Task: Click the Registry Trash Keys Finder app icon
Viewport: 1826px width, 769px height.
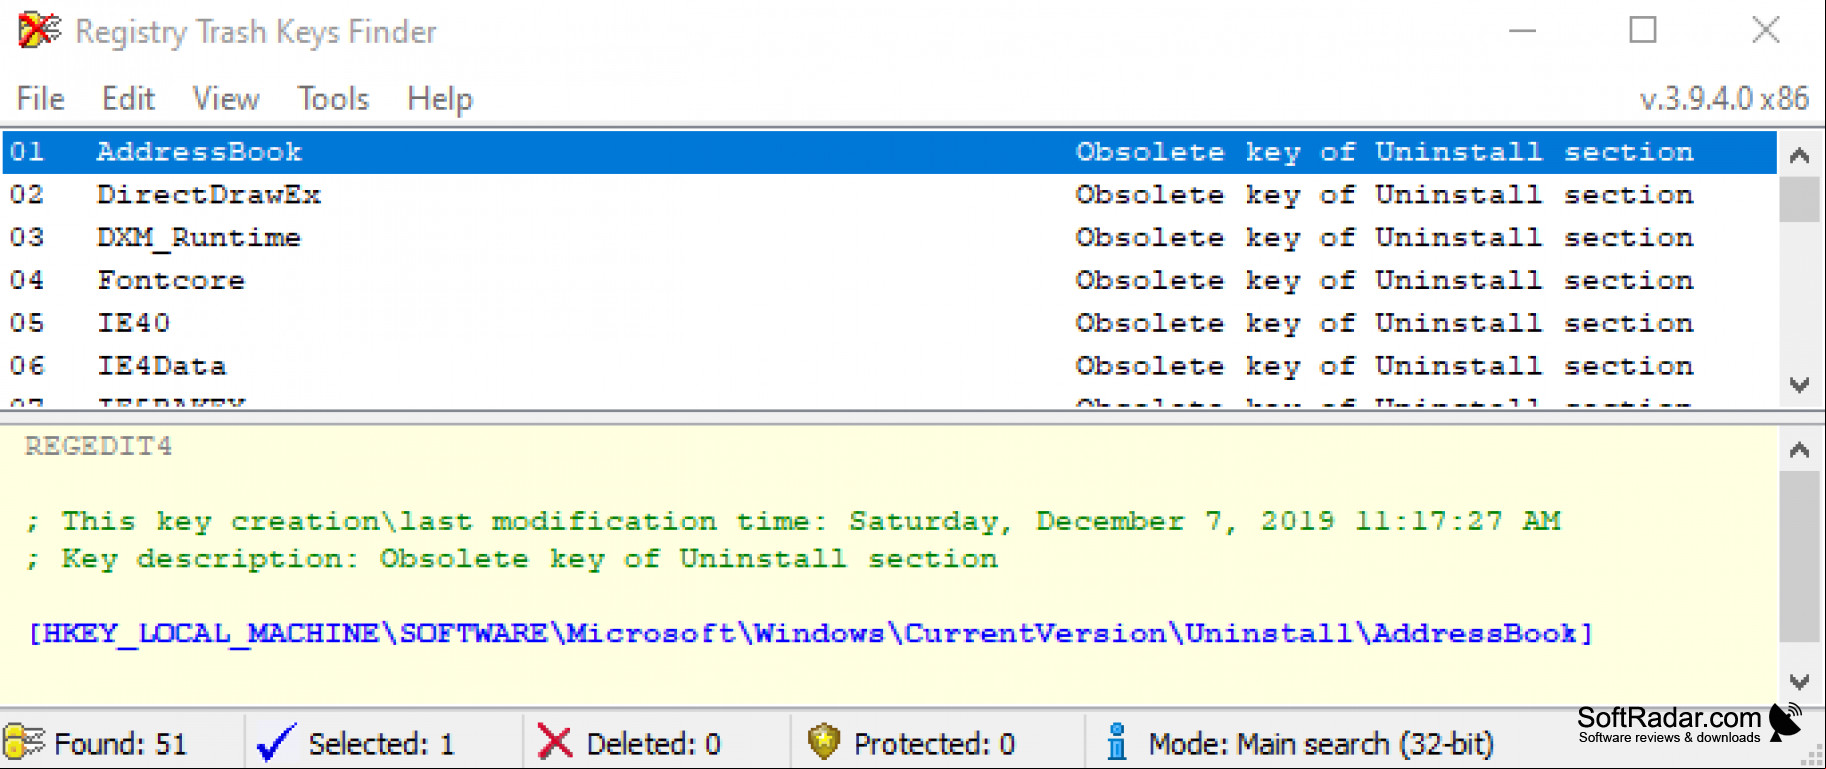Action: coord(39,30)
